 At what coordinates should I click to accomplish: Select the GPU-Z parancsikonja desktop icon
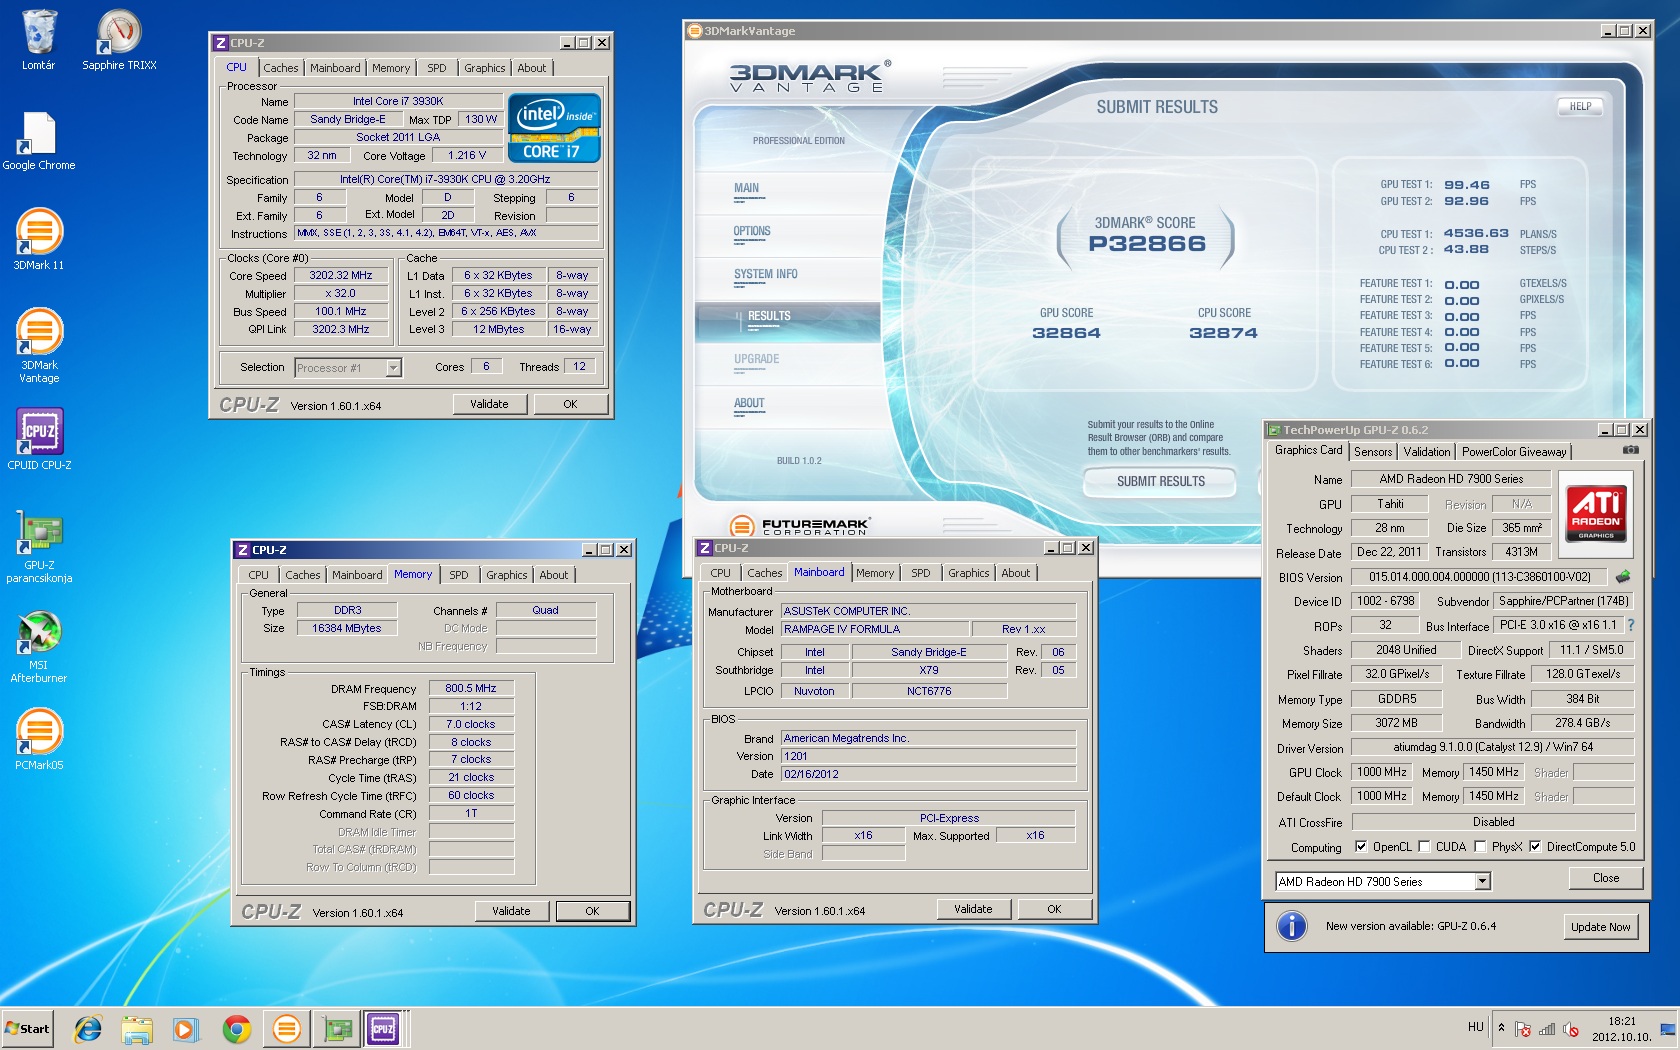(x=39, y=545)
